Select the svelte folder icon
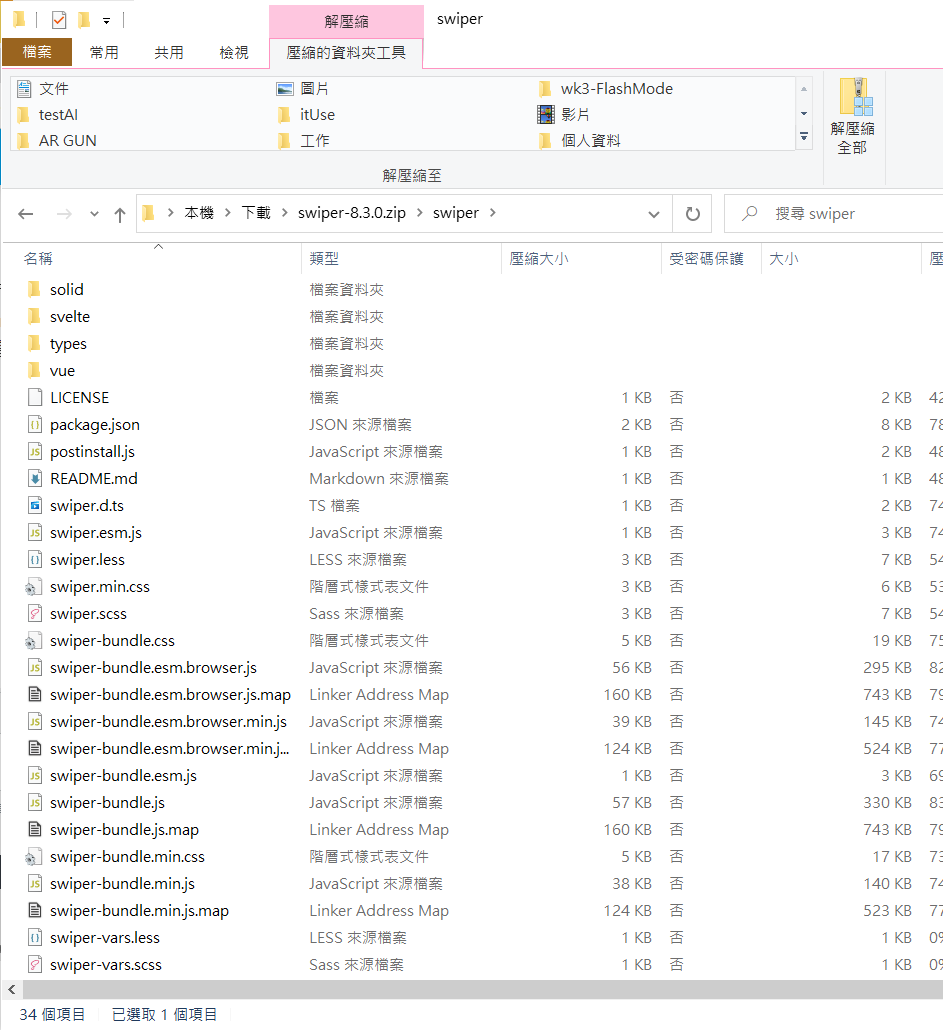The height and width of the screenshot is (1030, 943). [x=35, y=316]
